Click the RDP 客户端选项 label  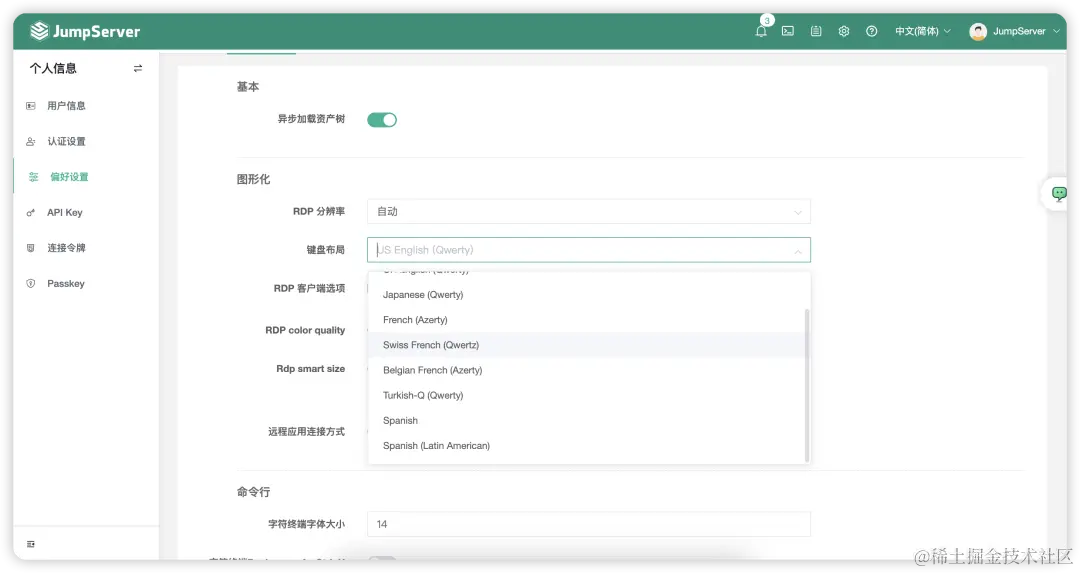click(x=309, y=289)
